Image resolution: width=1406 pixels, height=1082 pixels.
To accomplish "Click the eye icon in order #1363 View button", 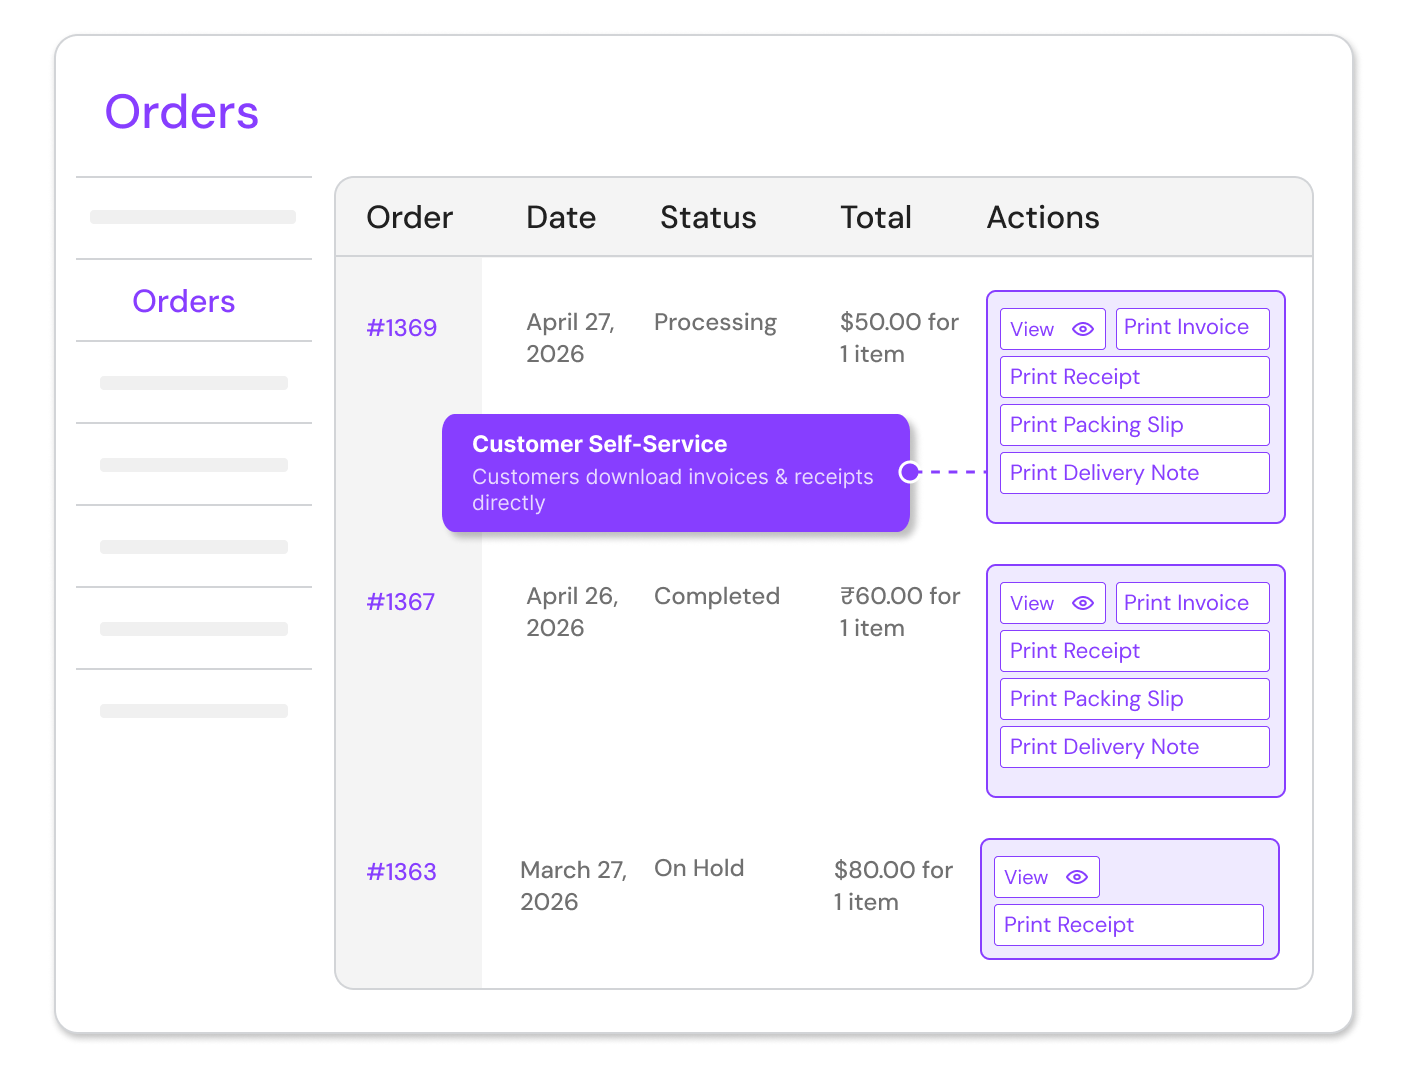I will (1076, 877).
